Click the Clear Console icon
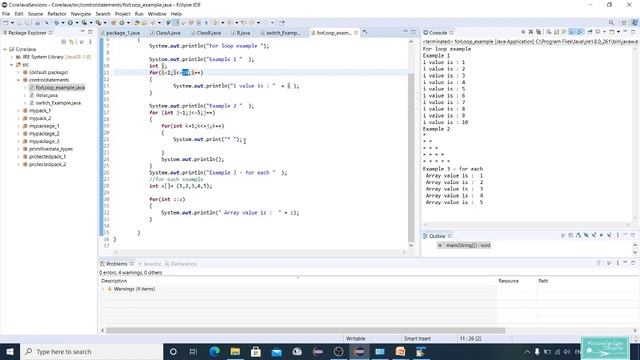The height and width of the screenshot is (360, 640). pos(549,32)
